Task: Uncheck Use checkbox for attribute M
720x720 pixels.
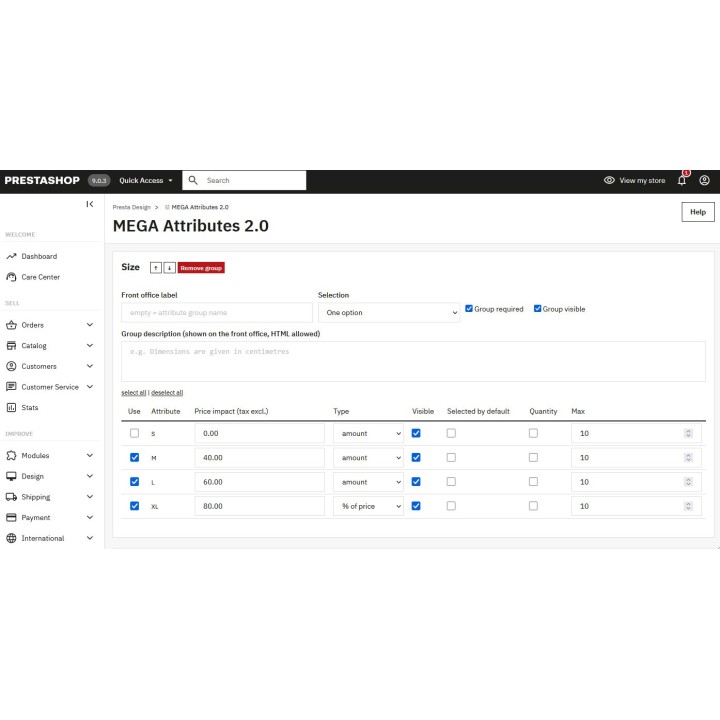Action: click(x=134, y=457)
